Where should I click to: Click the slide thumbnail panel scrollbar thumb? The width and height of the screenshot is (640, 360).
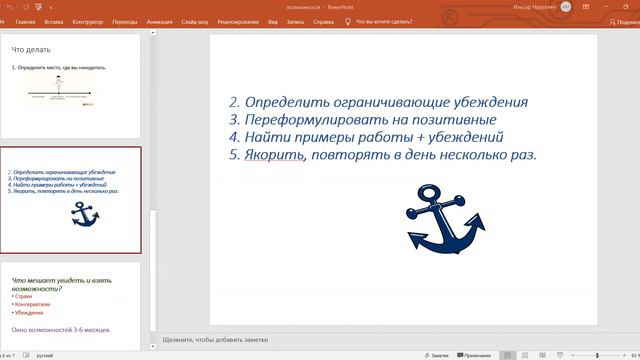coord(153,270)
